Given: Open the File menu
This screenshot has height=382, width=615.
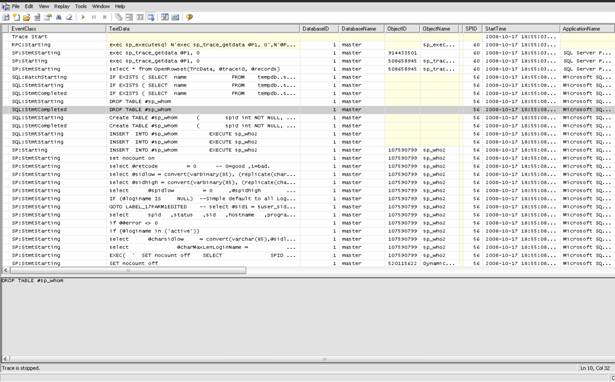Looking at the screenshot, I should (16, 6).
